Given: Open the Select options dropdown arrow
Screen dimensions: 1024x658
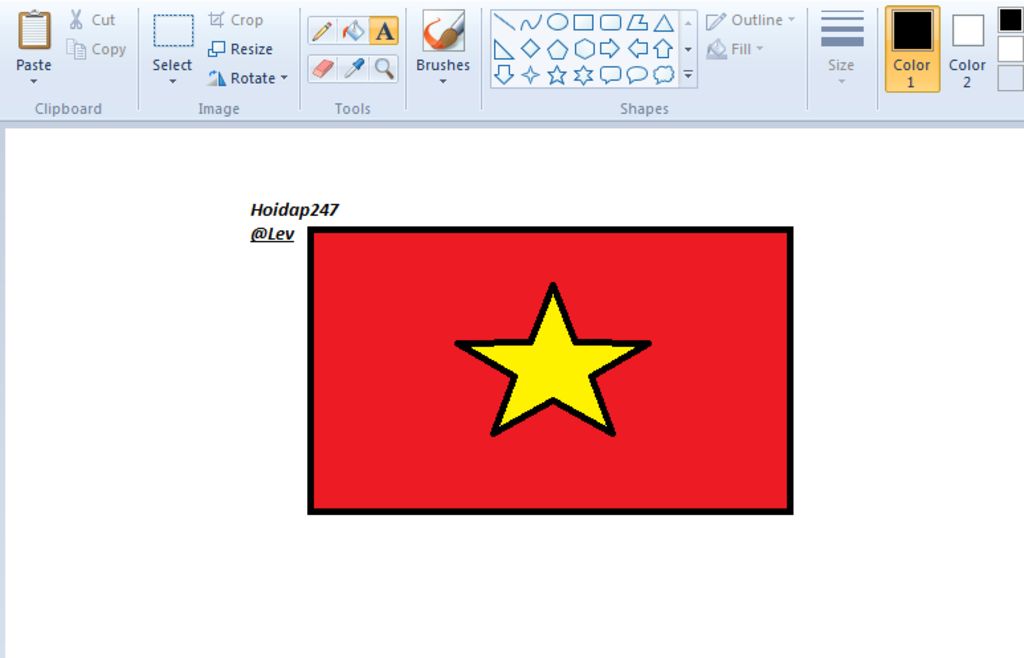Looking at the screenshot, I should click(x=173, y=82).
